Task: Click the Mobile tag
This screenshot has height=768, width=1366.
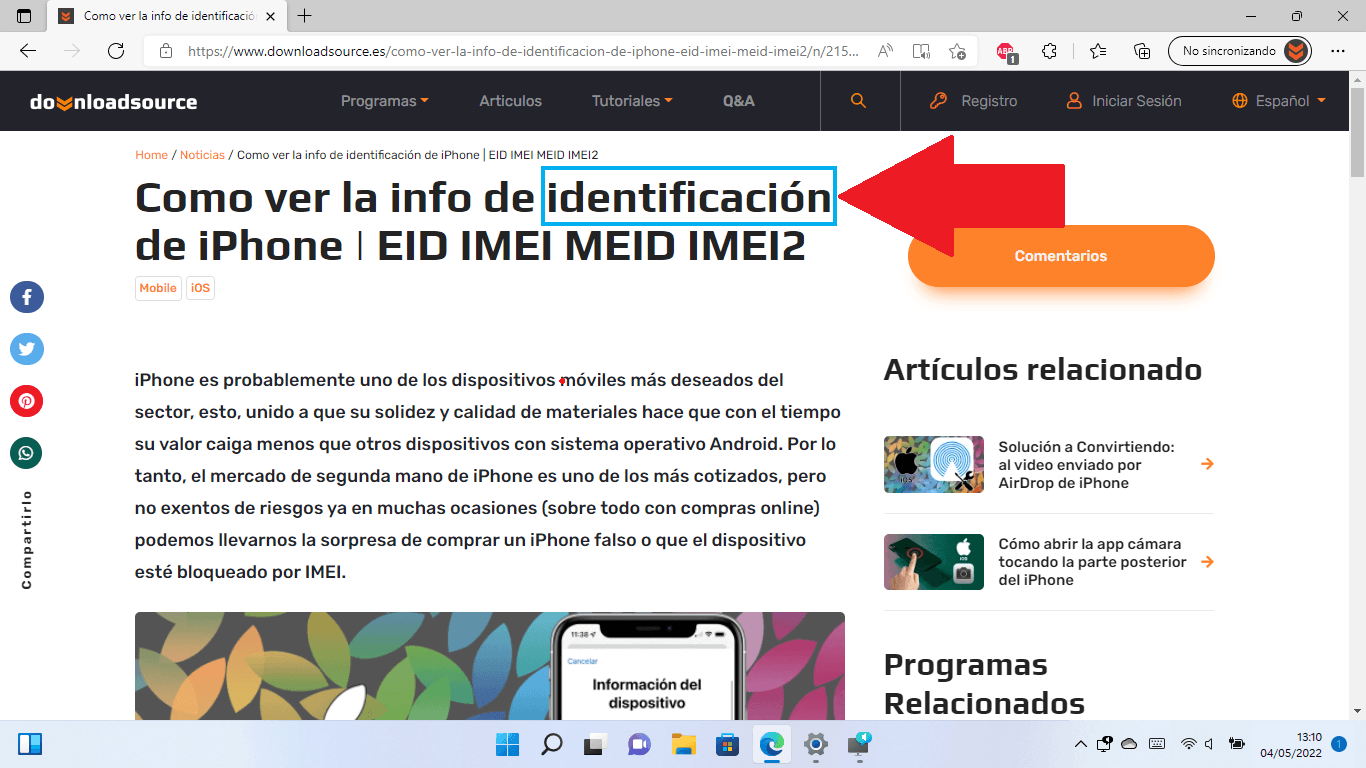Action: pyautogui.click(x=158, y=288)
